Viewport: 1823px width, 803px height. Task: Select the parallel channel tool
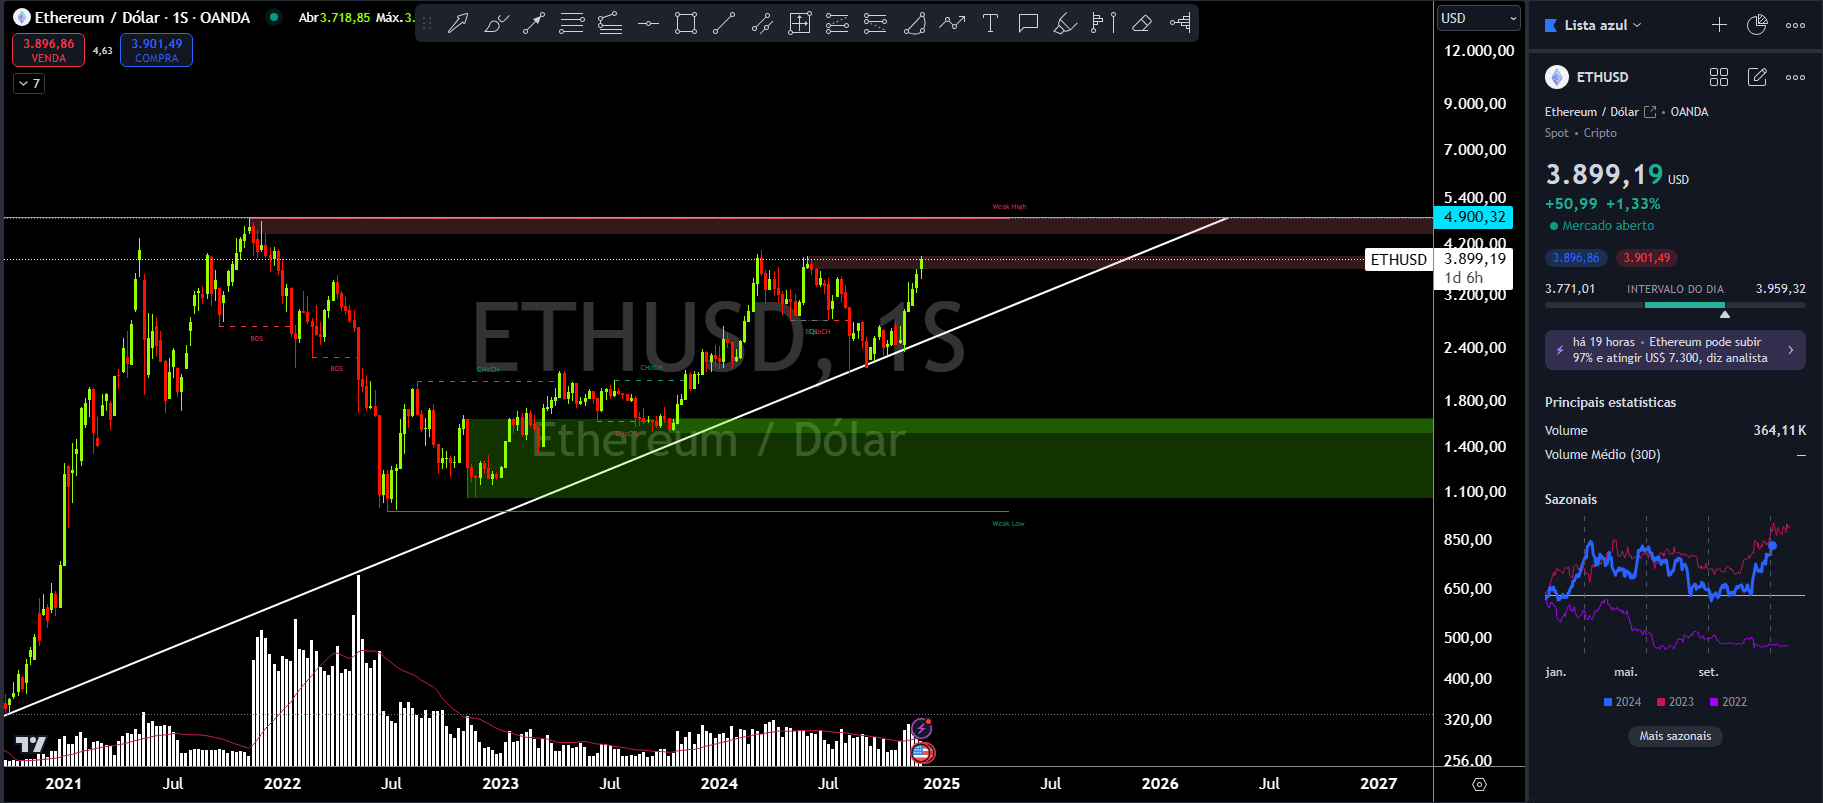pyautogui.click(x=762, y=23)
